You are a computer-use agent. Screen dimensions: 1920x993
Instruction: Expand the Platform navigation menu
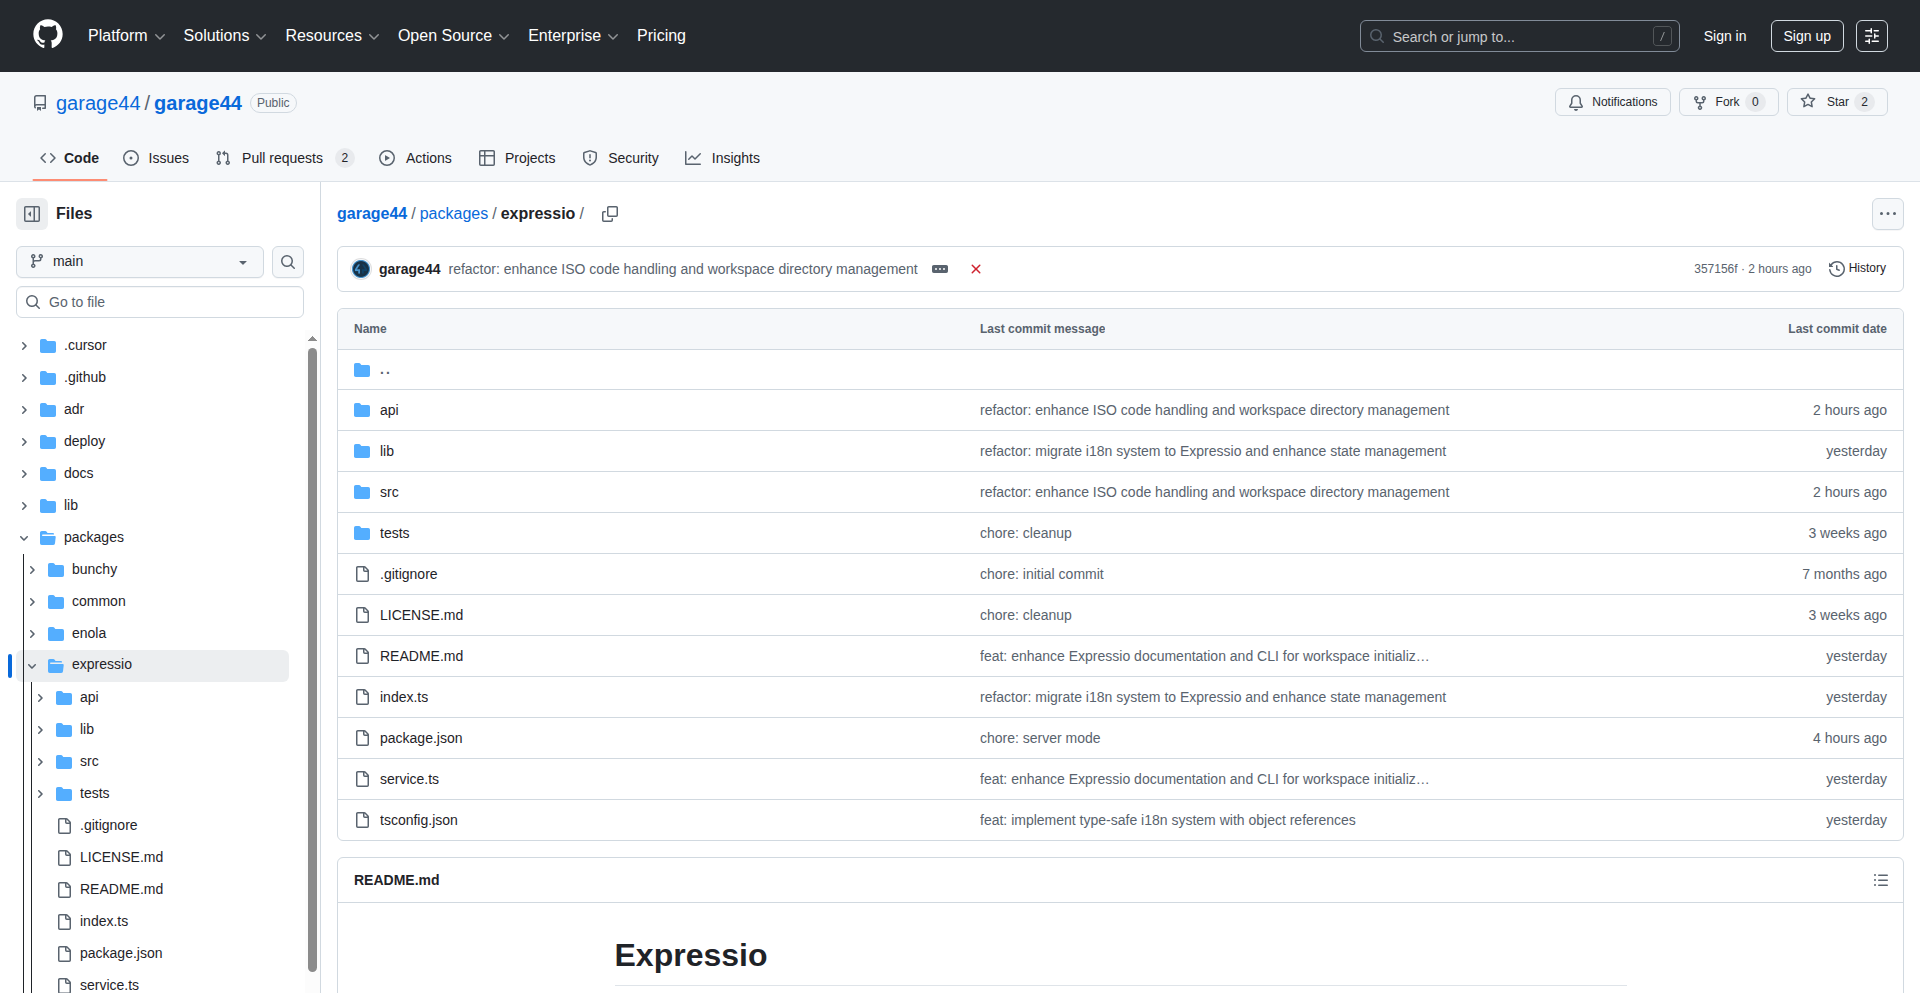tap(126, 36)
